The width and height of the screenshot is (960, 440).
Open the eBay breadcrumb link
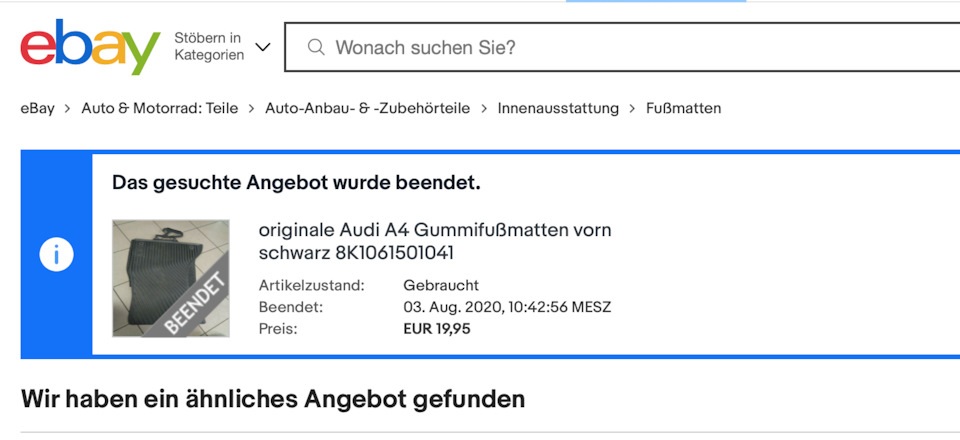click(x=37, y=108)
